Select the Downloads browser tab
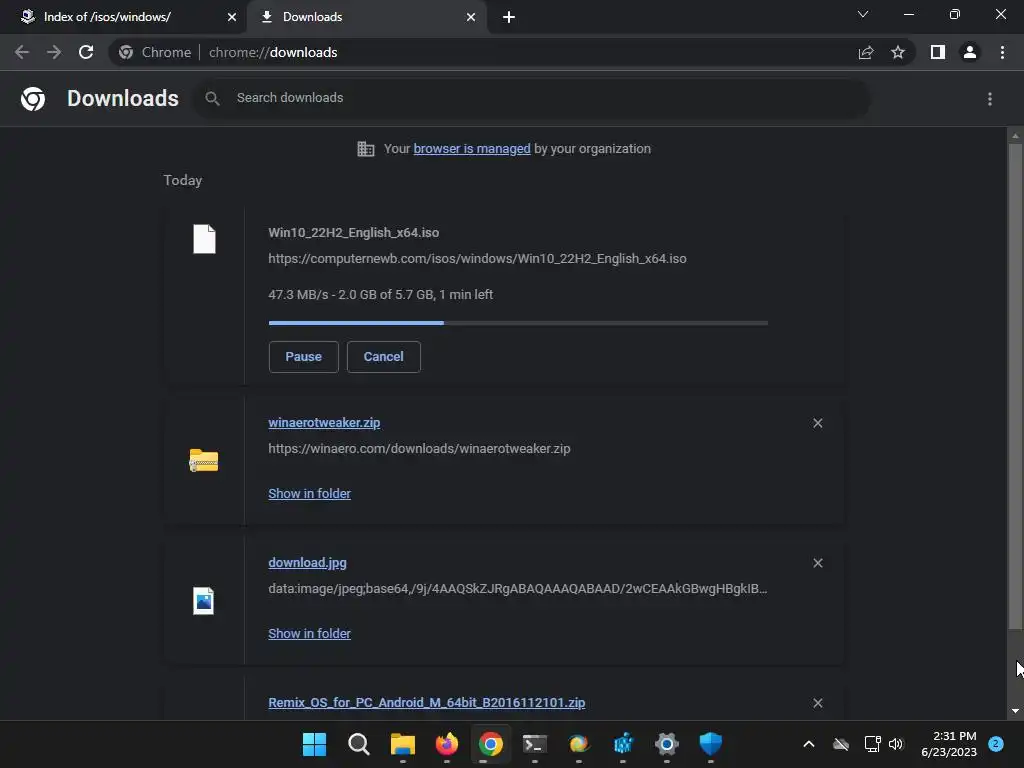 coord(366,17)
